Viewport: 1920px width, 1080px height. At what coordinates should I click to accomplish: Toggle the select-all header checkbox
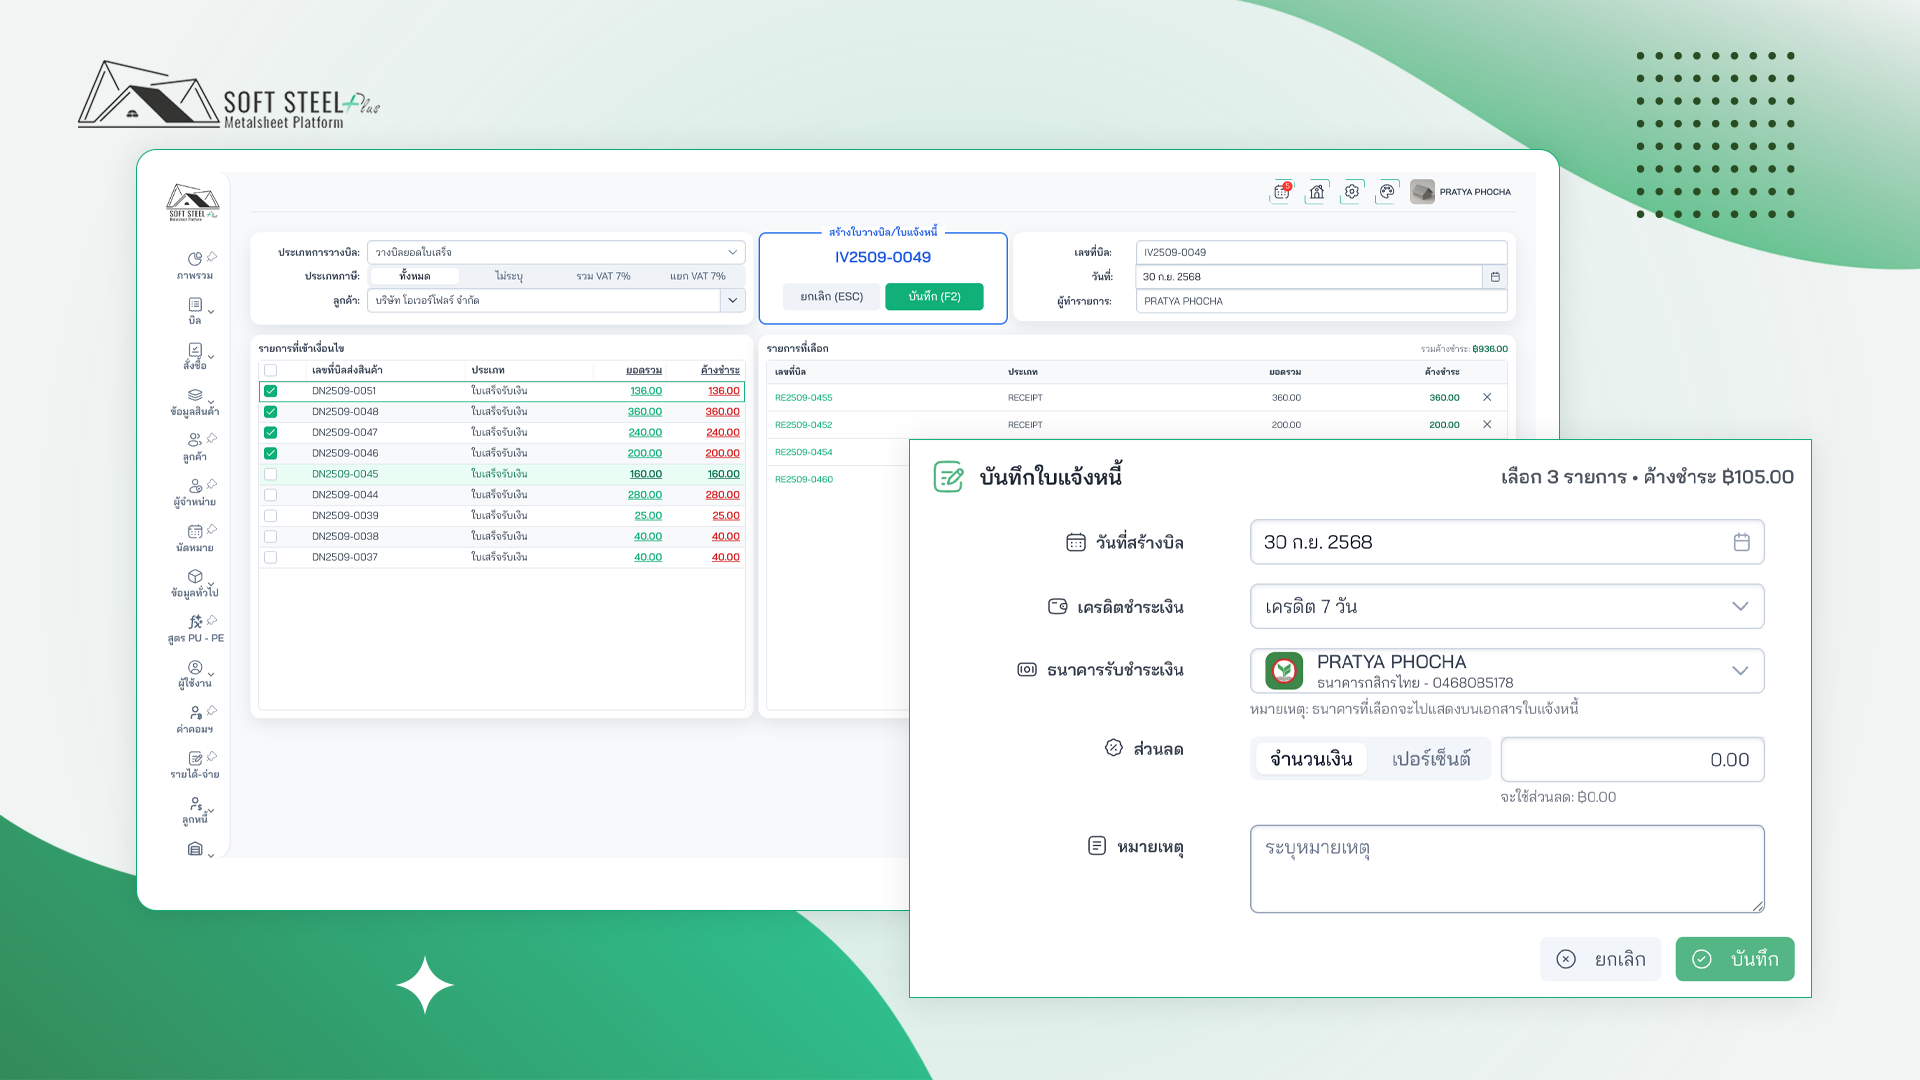click(271, 370)
